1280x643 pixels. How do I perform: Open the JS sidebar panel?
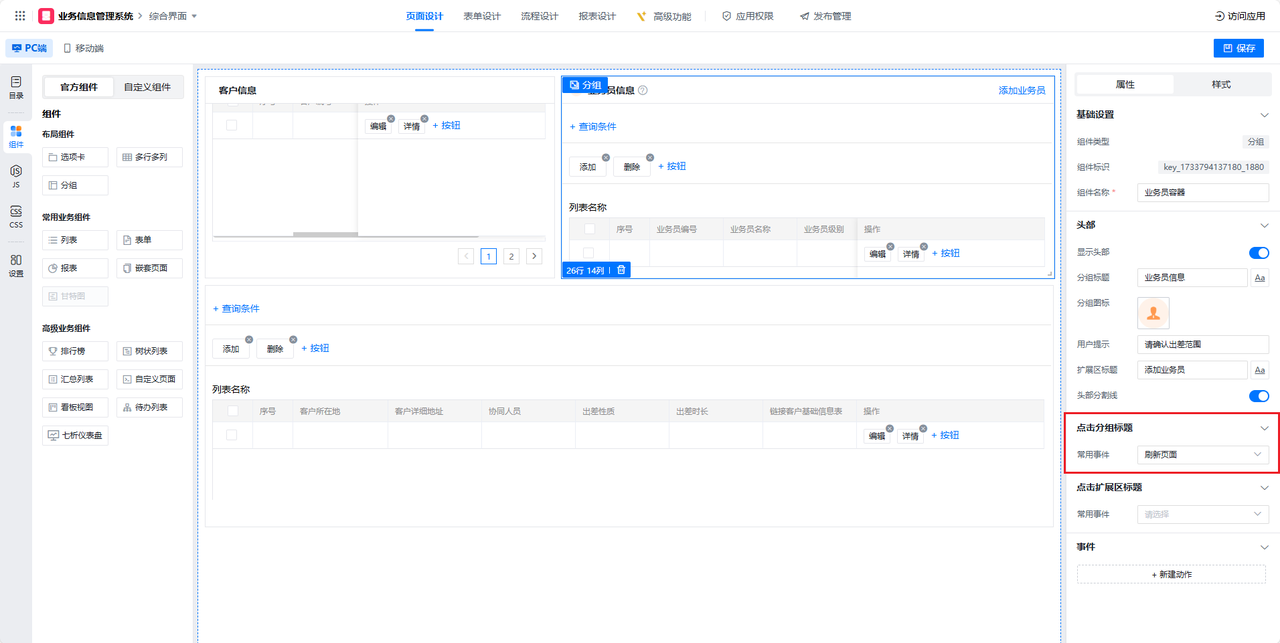click(16, 177)
